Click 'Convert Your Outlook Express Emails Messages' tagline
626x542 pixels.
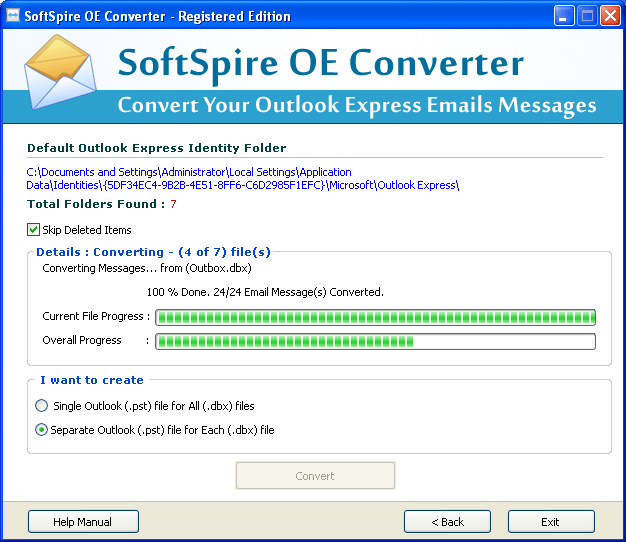(357, 106)
